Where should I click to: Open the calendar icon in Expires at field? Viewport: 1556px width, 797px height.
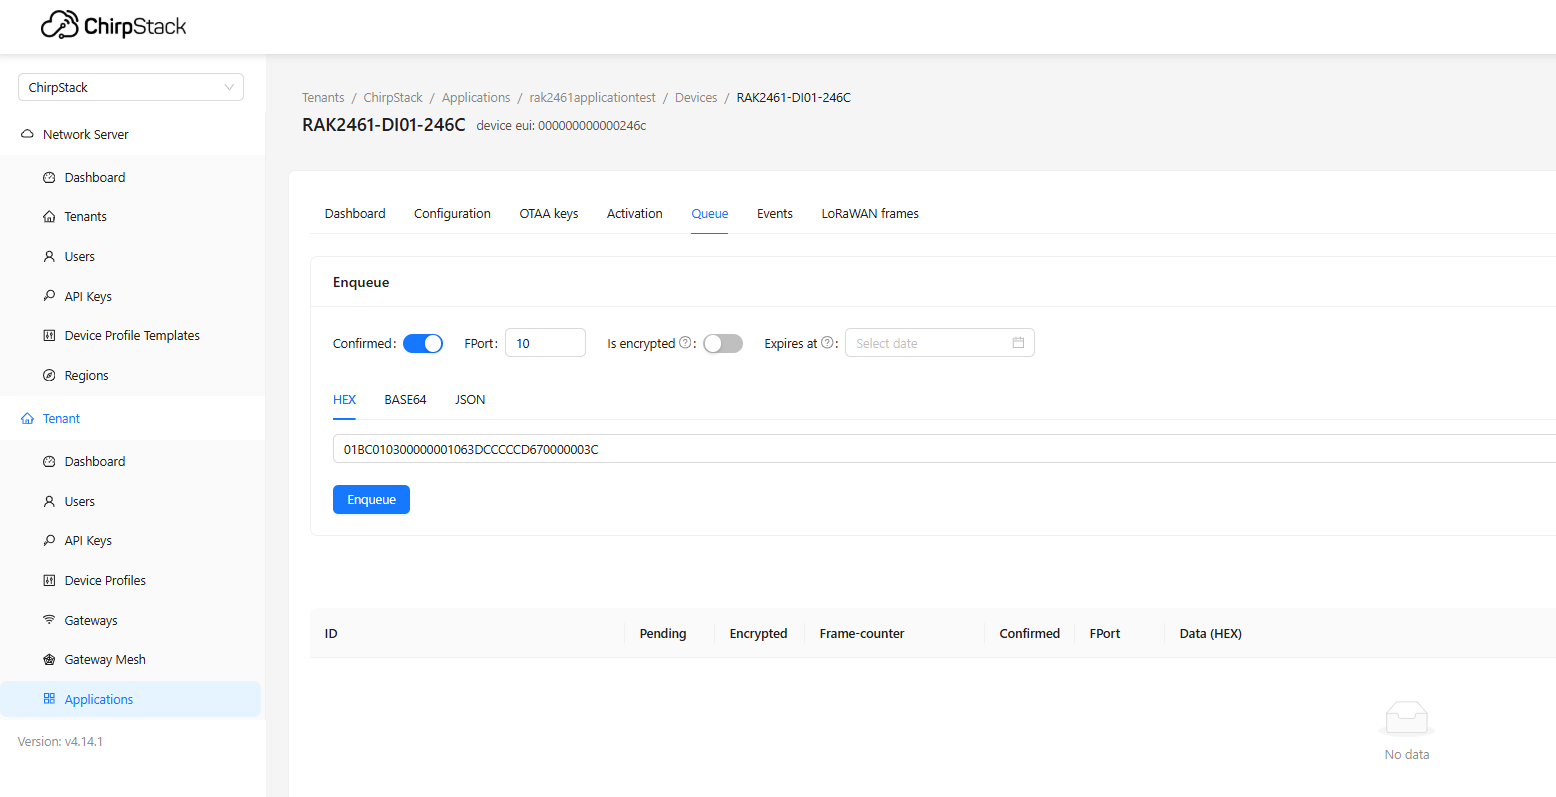pos(1018,342)
